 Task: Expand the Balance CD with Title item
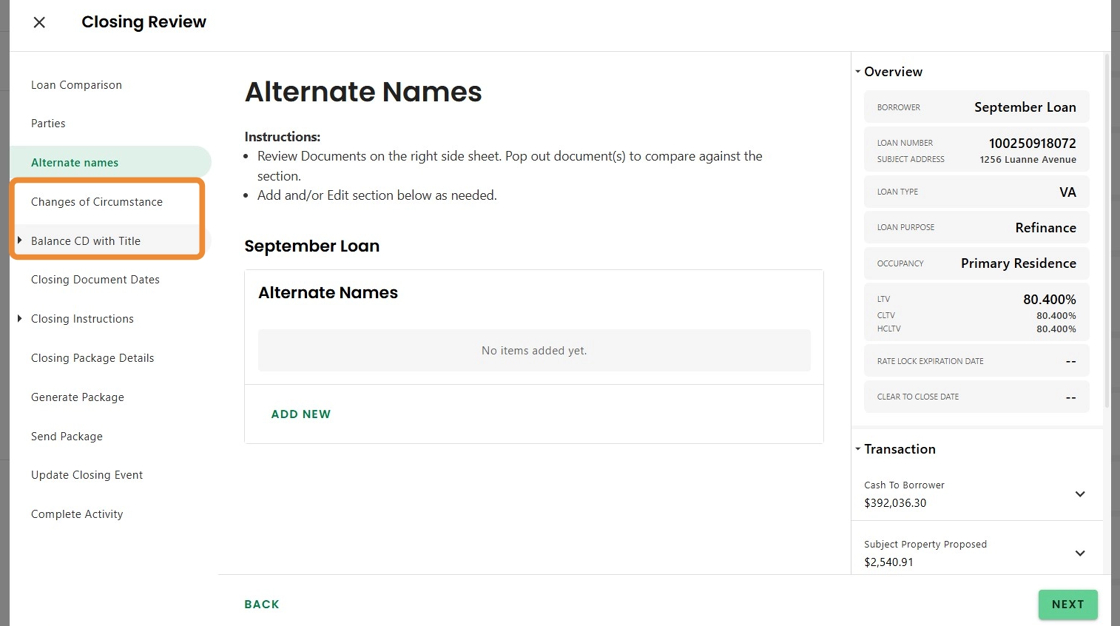pos(20,240)
